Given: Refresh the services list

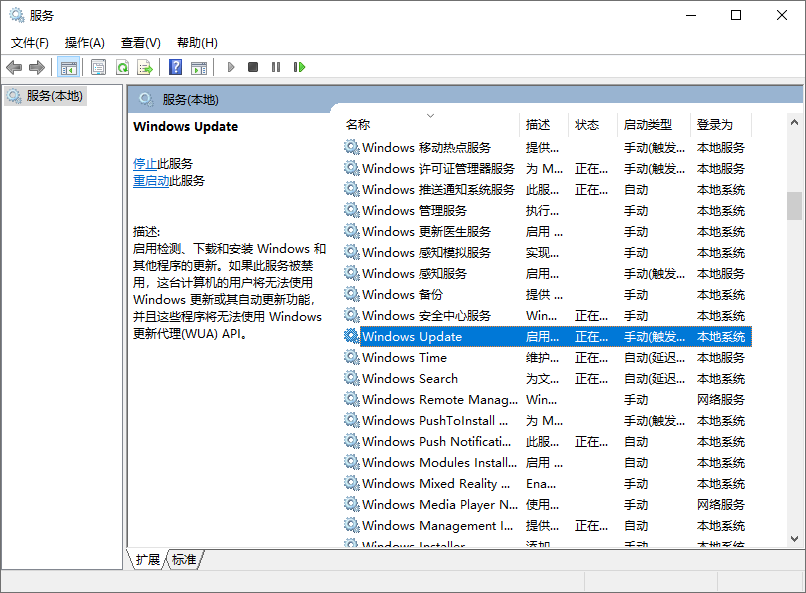Looking at the screenshot, I should (123, 67).
